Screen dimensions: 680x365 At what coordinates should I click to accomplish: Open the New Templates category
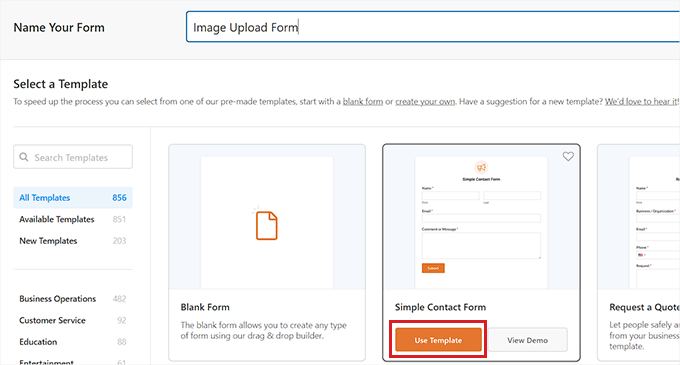[x=73, y=241]
